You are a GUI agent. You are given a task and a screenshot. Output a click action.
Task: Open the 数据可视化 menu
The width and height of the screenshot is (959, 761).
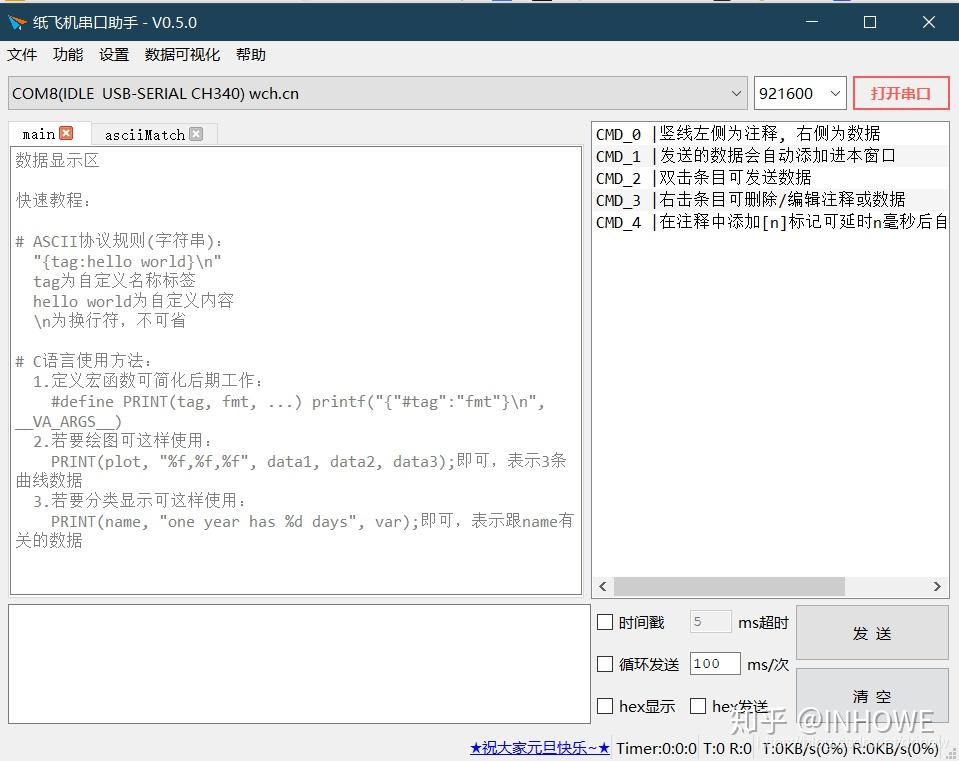click(x=182, y=55)
